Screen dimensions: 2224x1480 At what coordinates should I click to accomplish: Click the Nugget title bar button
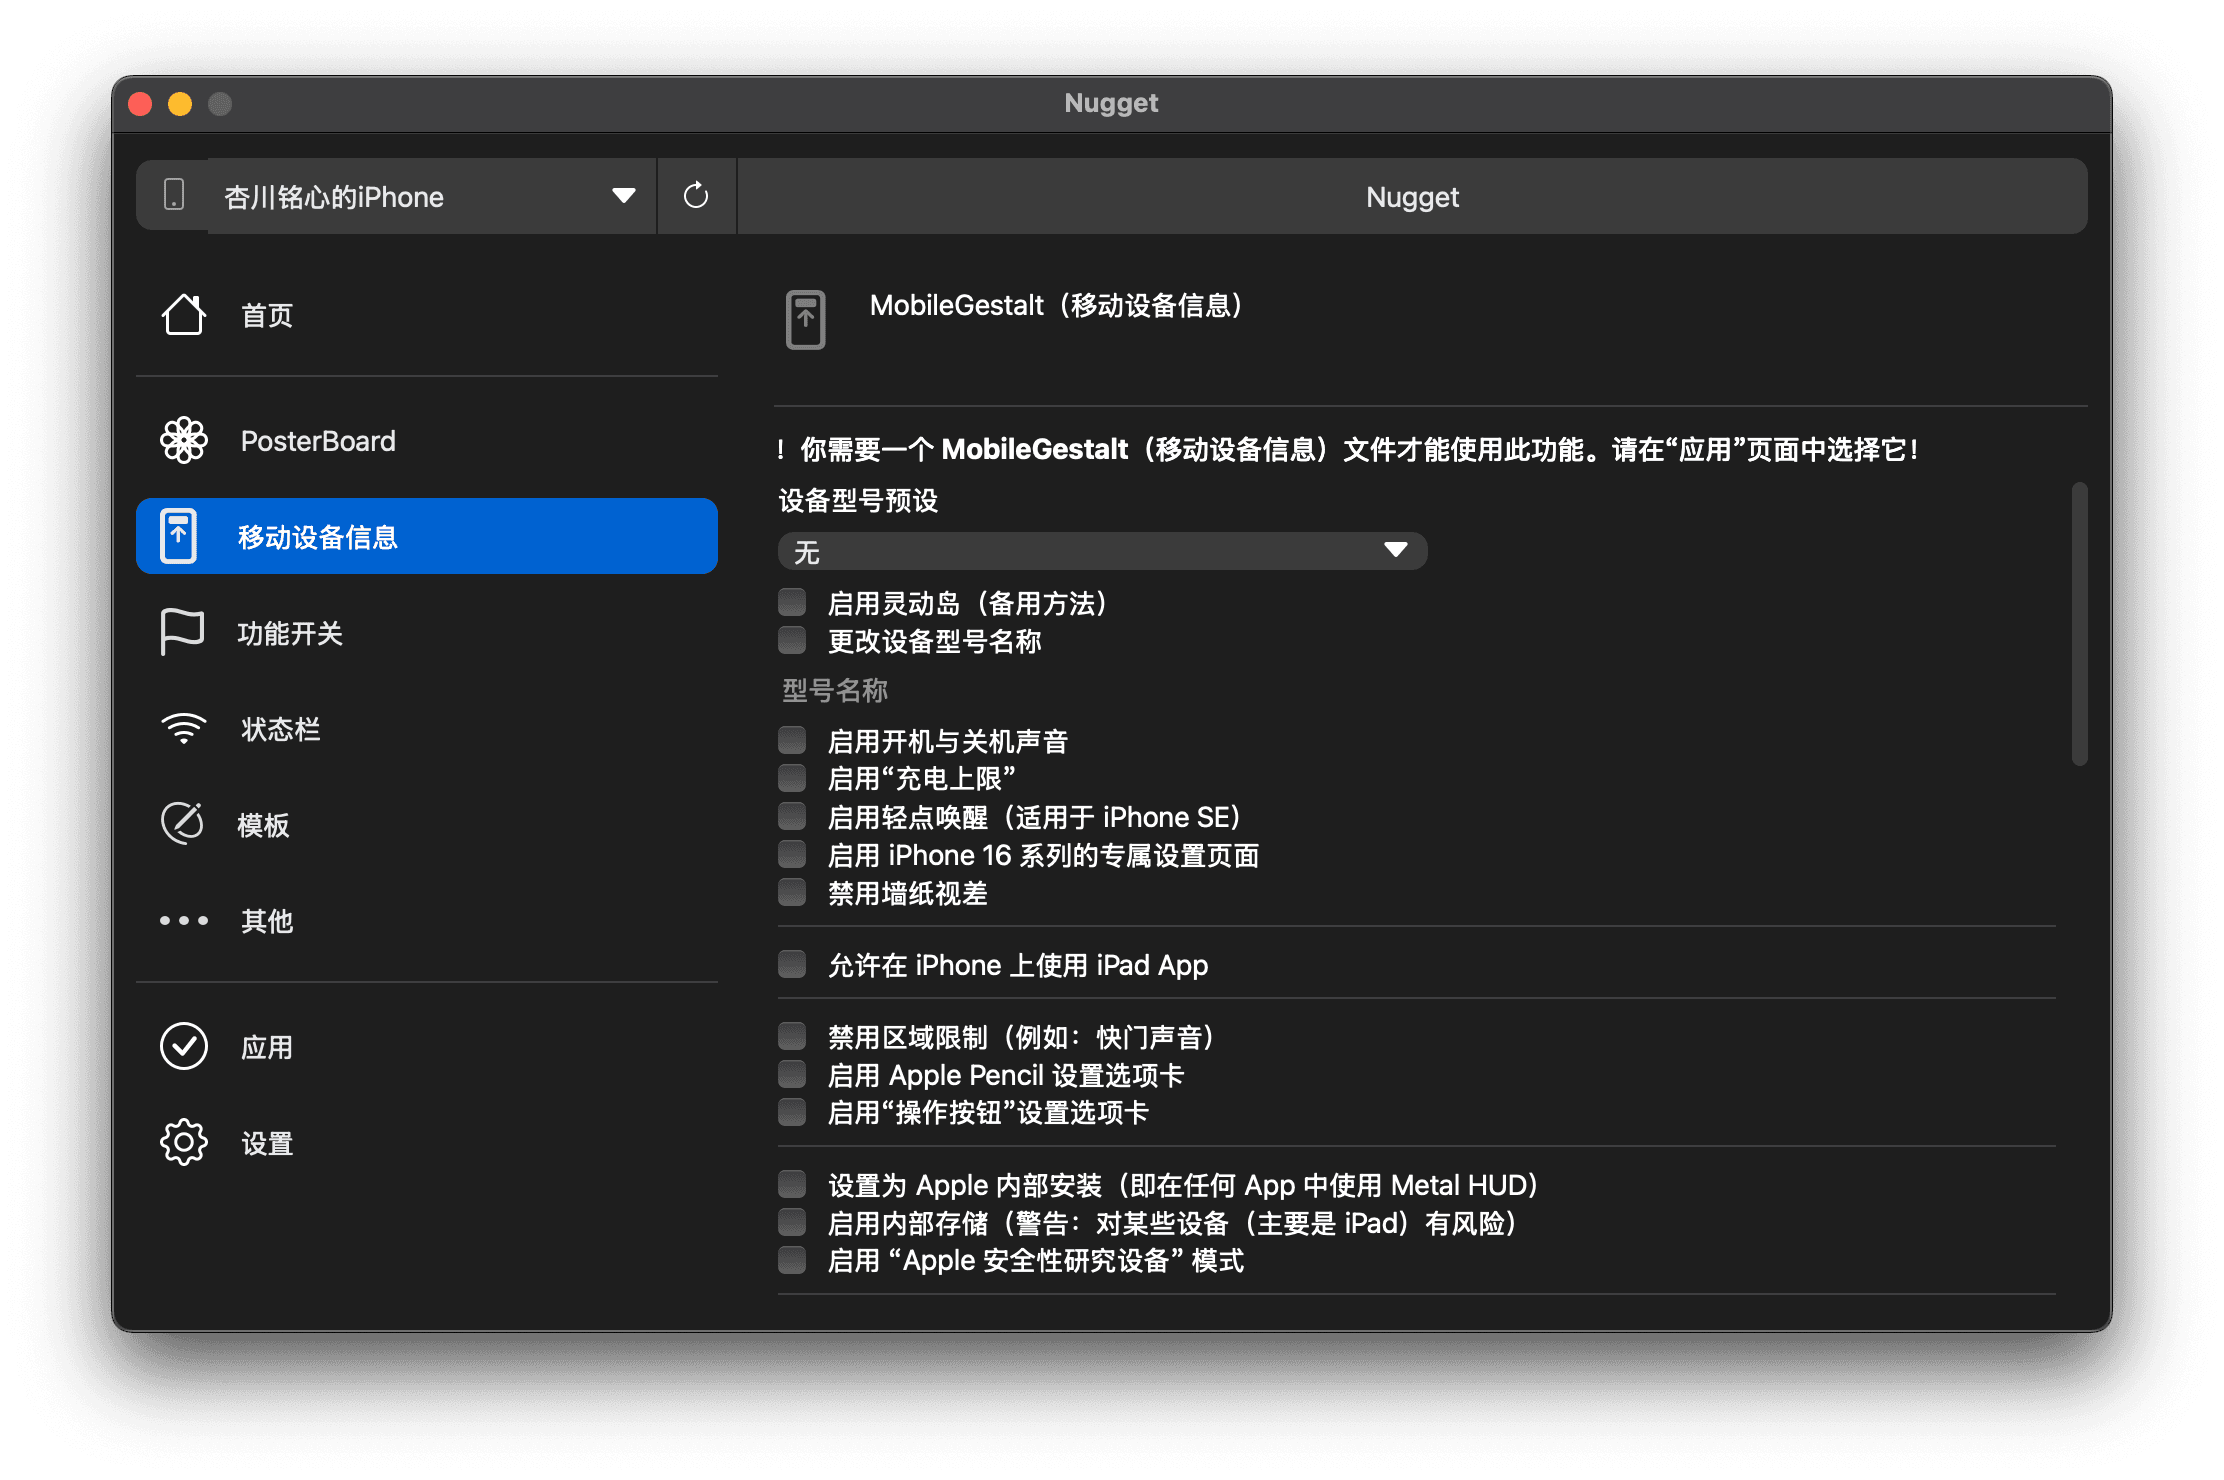(x=1412, y=196)
